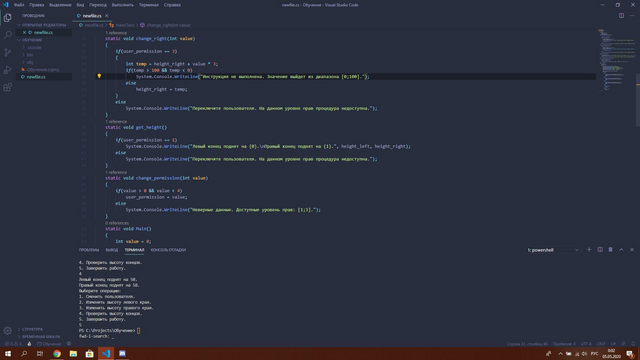Change the CRLF line ending setting

coord(601,344)
